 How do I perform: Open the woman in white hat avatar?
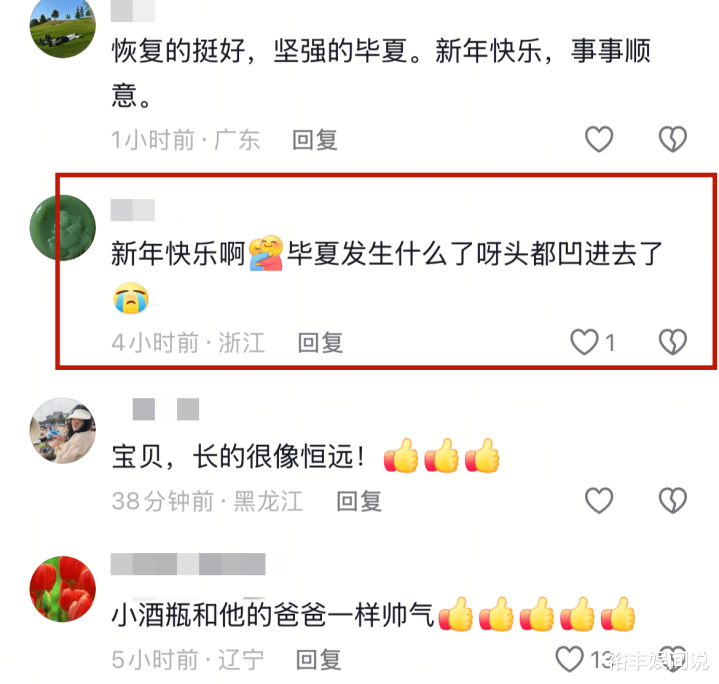[63, 430]
